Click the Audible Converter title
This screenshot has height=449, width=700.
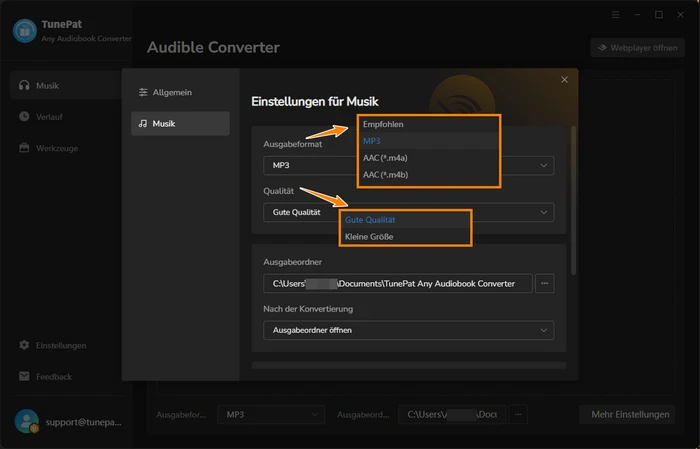[213, 47]
